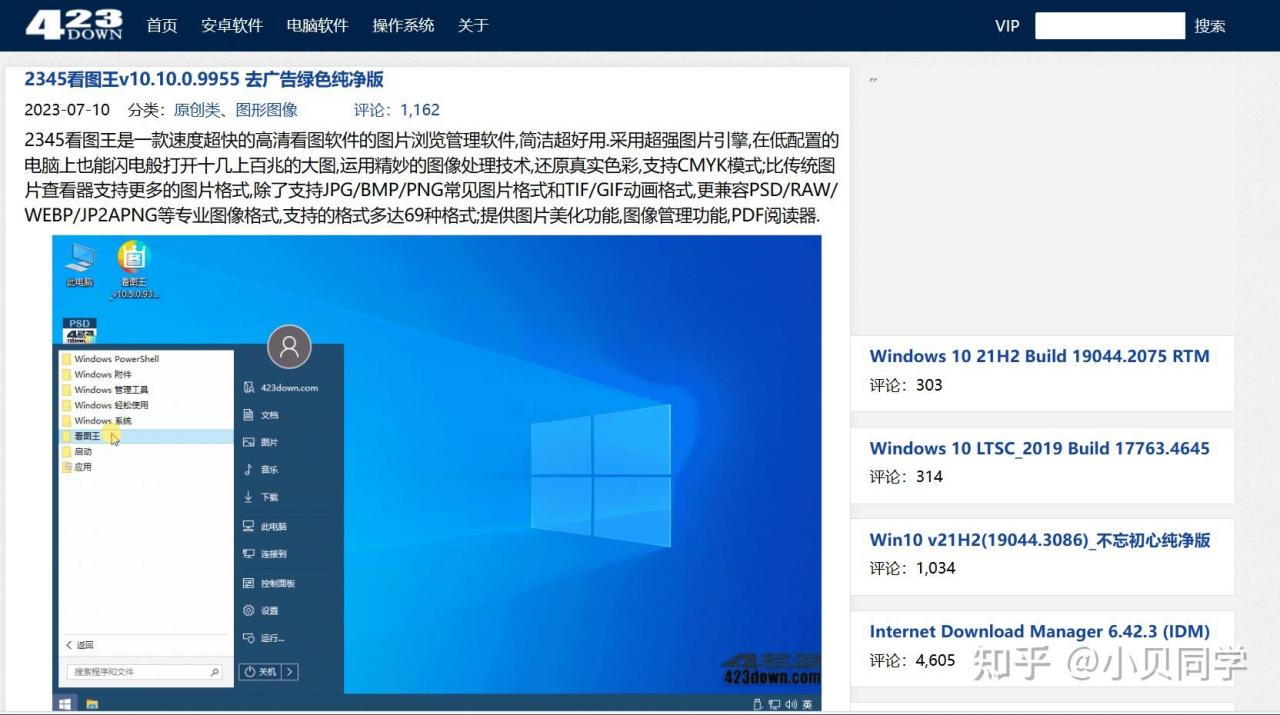Click the article date 2023-07-10
Image resolution: width=1280 pixels, height=715 pixels.
(67, 110)
